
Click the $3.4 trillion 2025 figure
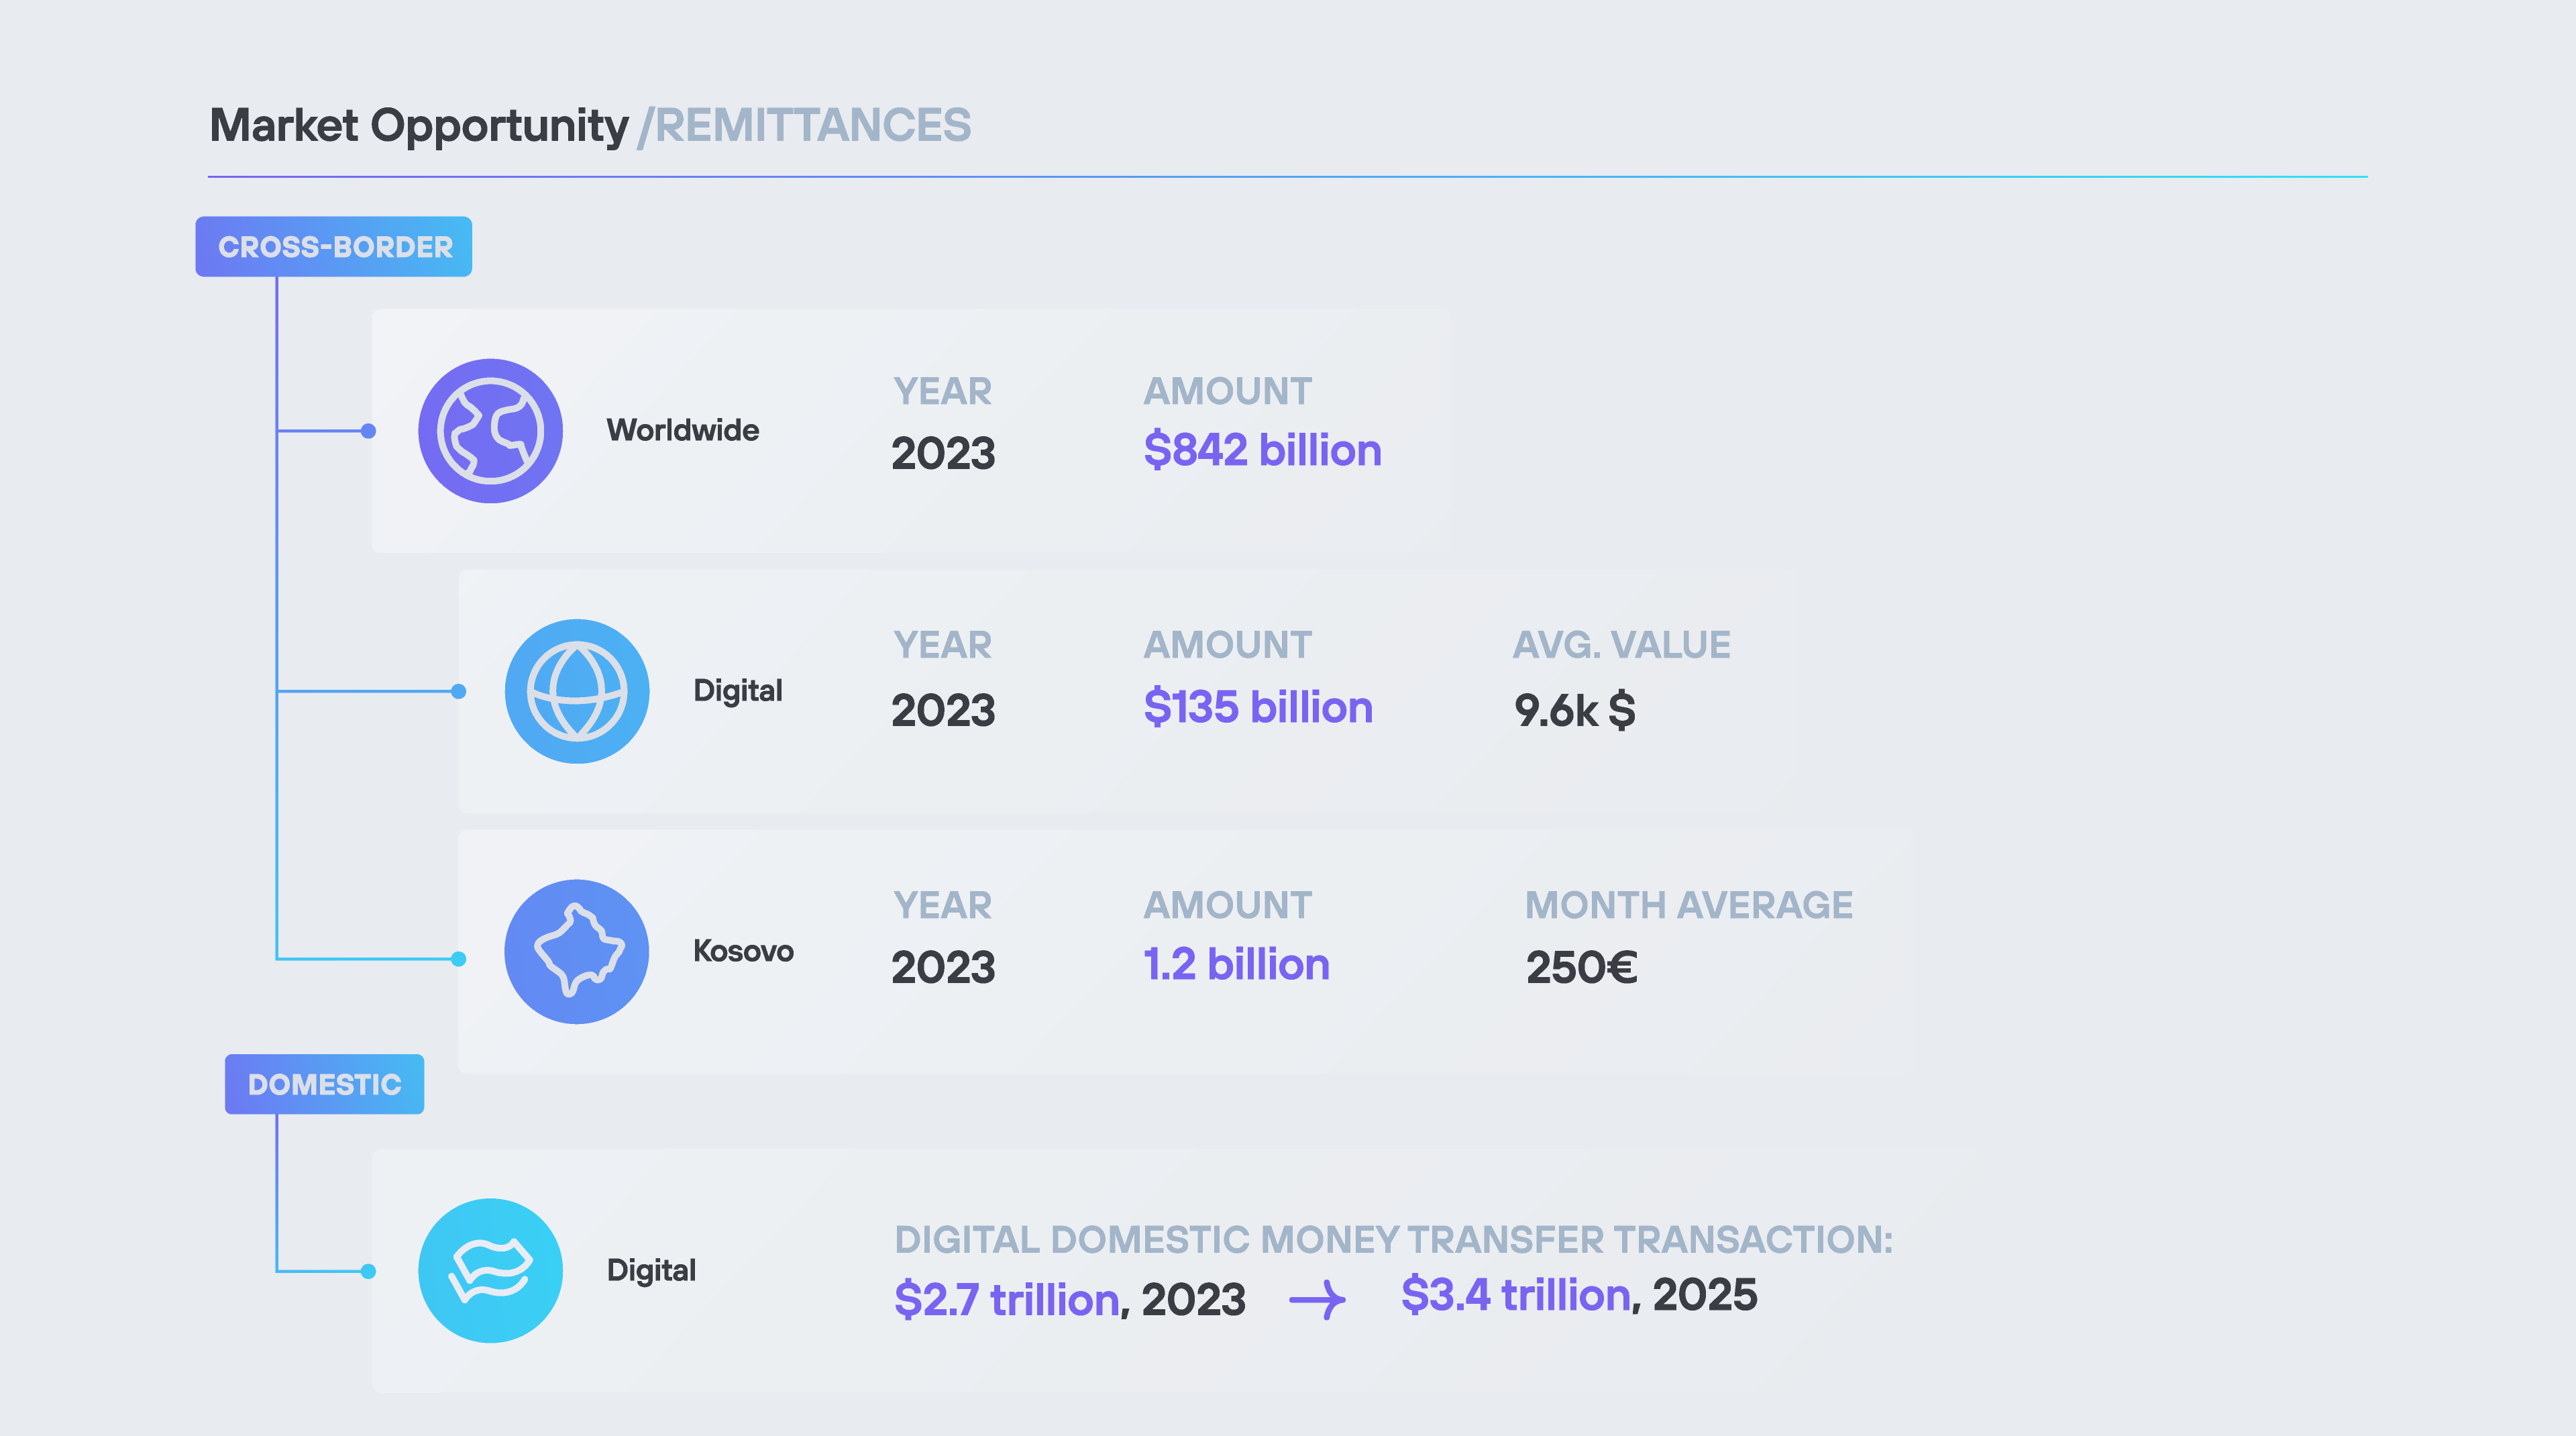click(x=1578, y=1295)
